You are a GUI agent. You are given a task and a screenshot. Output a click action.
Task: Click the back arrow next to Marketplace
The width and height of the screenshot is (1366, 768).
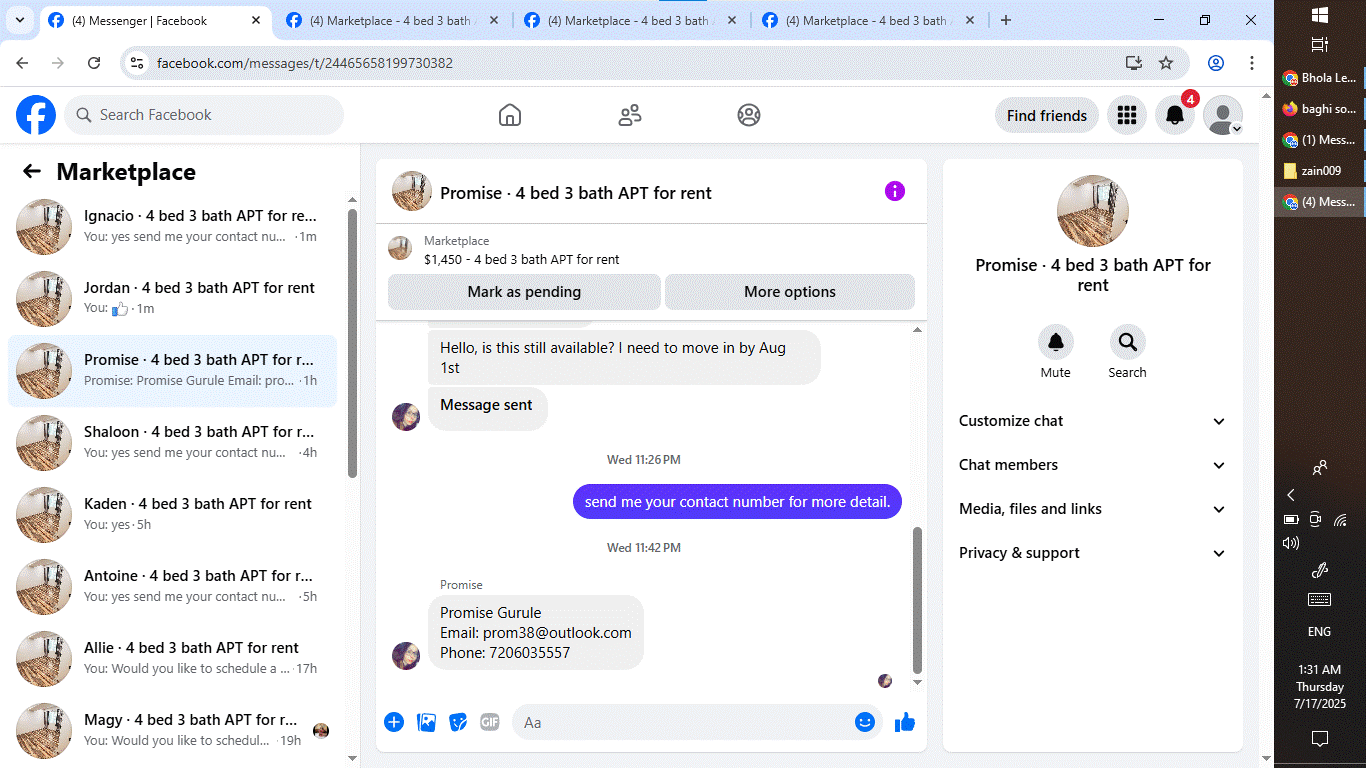pyautogui.click(x=32, y=172)
